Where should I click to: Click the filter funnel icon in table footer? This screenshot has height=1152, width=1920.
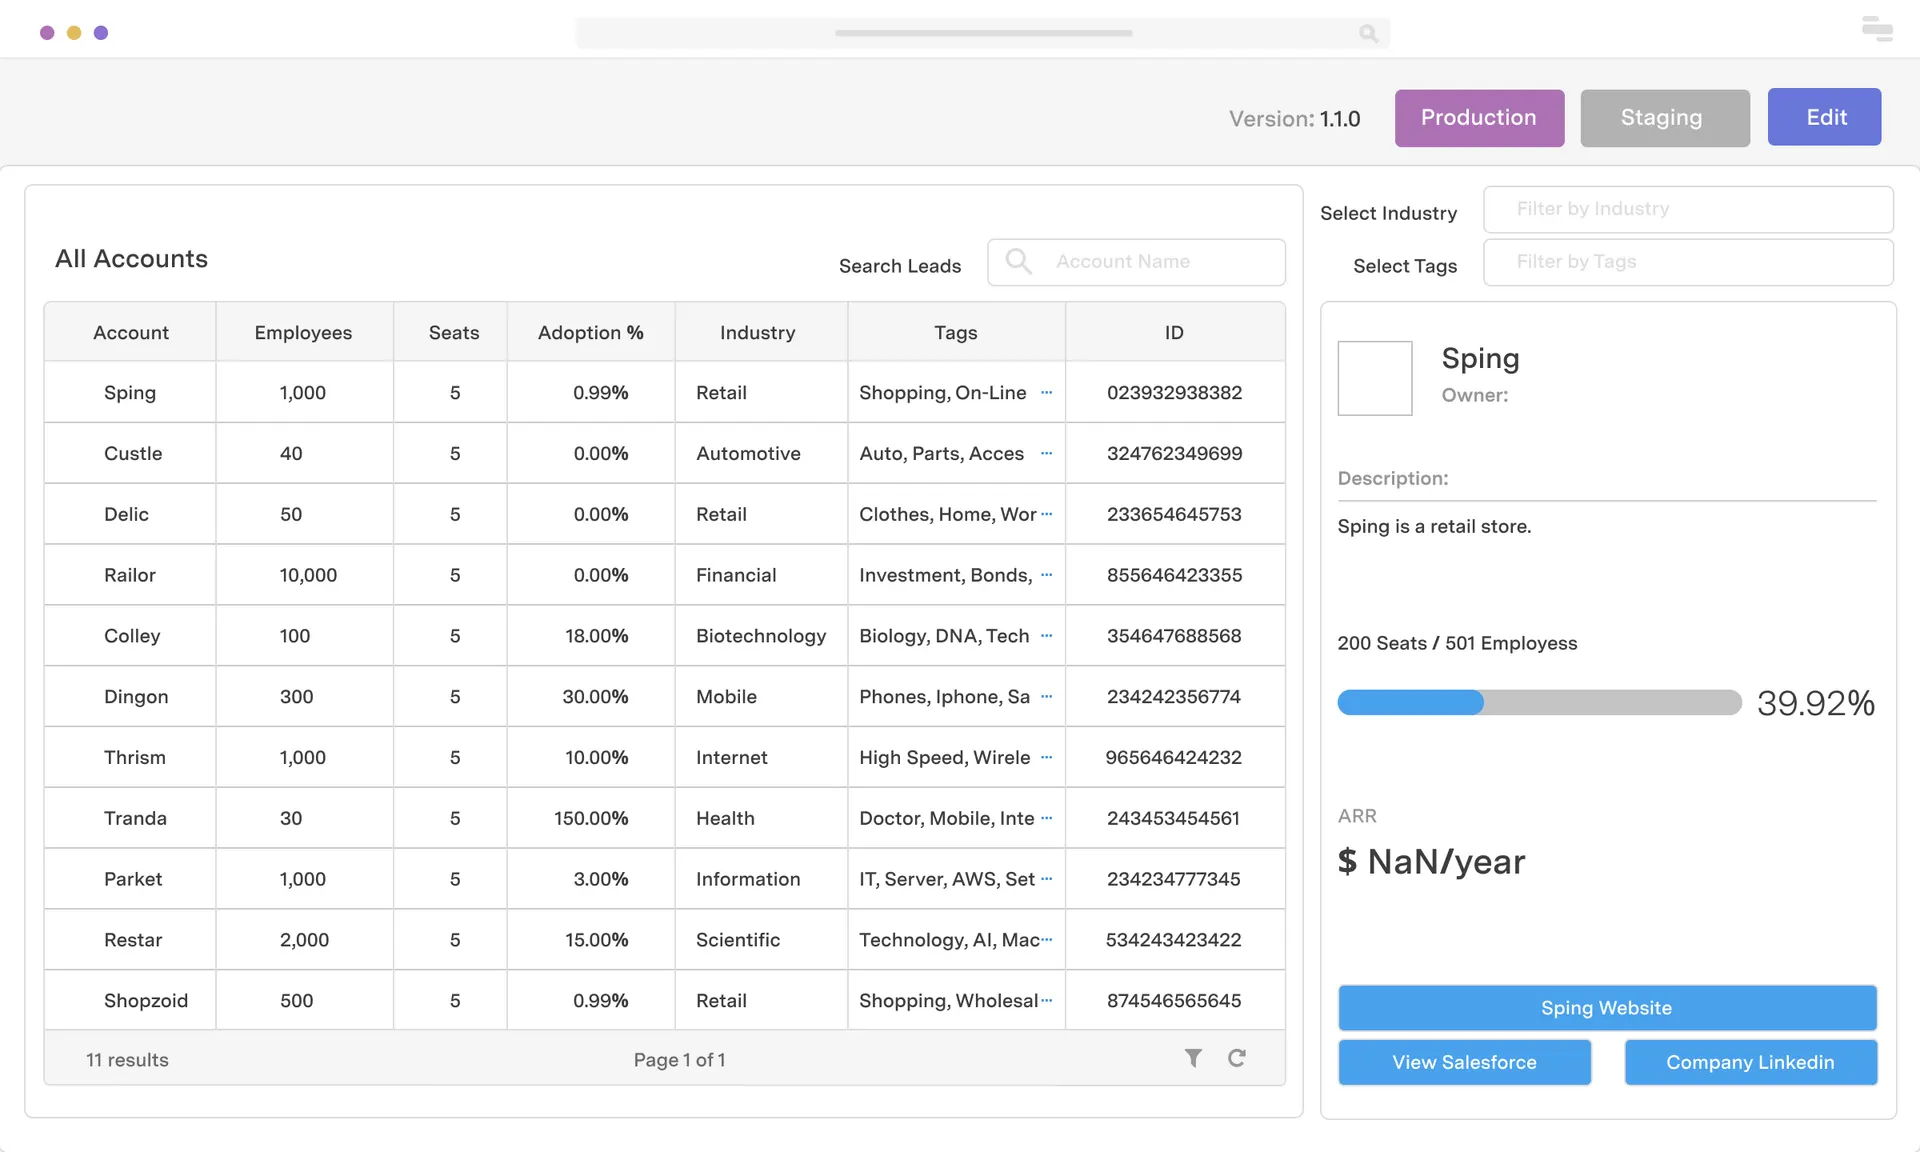click(x=1193, y=1058)
